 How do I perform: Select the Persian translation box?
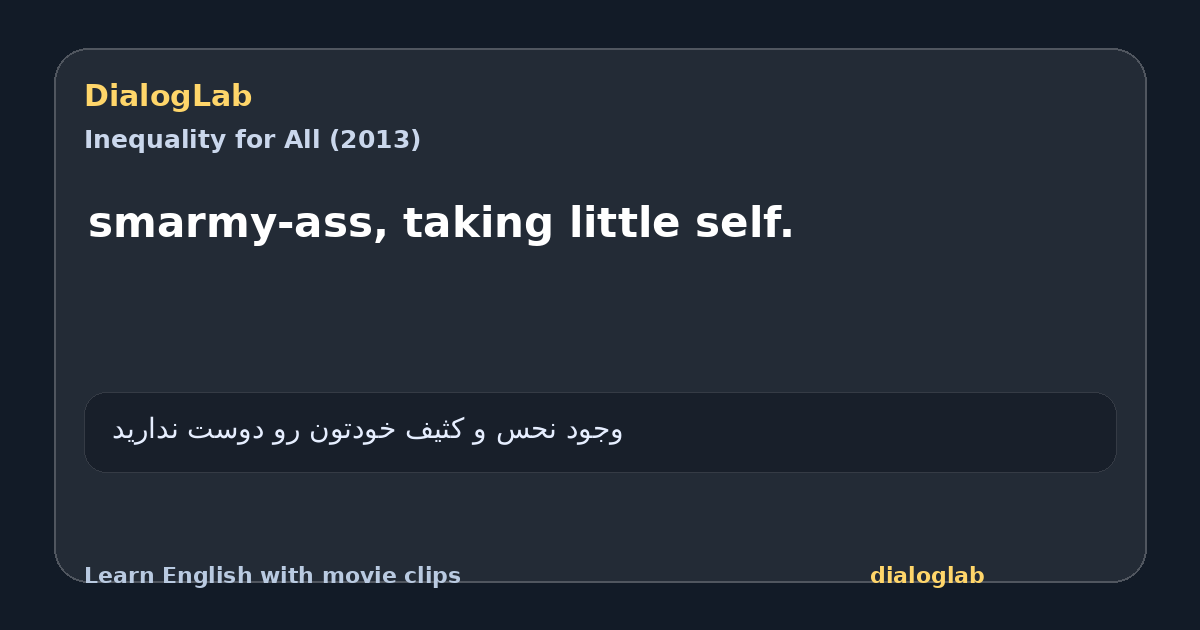pyautogui.click(x=600, y=432)
